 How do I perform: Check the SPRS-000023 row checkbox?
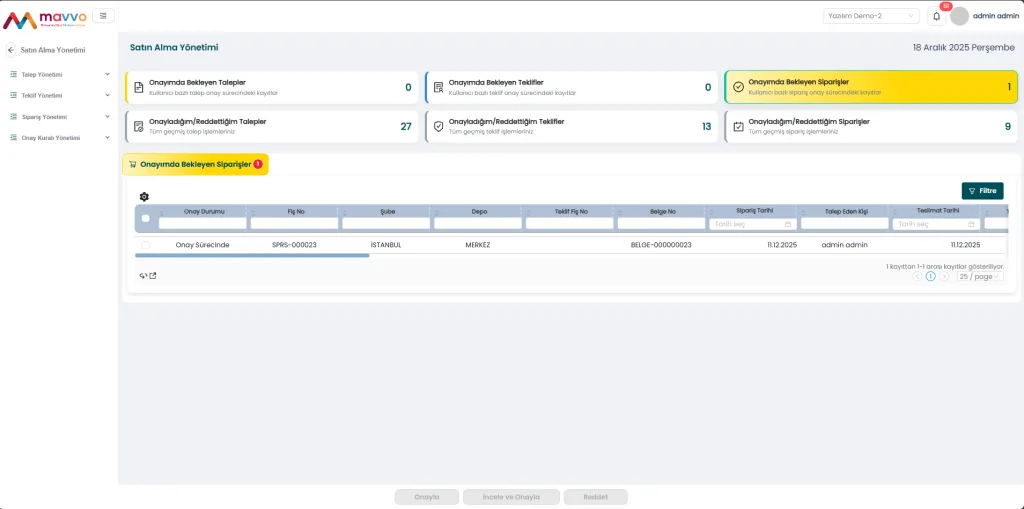pyautogui.click(x=146, y=245)
